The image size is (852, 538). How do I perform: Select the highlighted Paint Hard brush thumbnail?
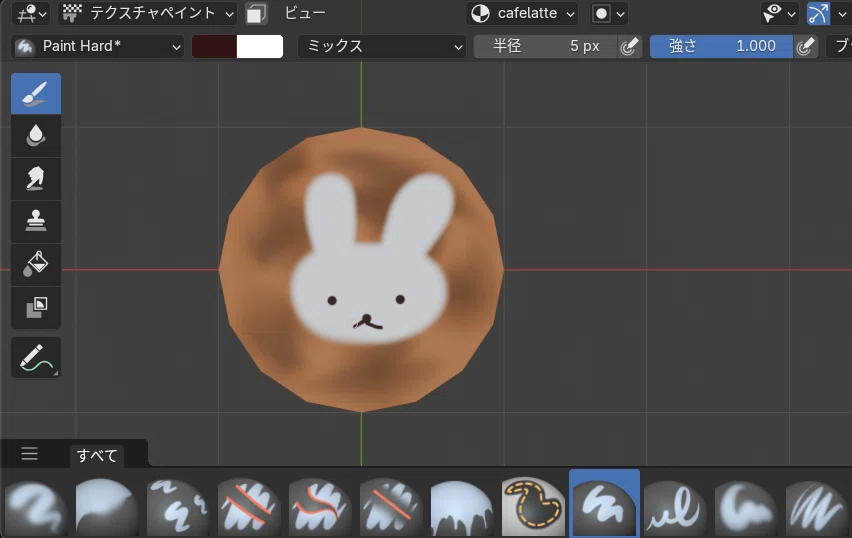tap(604, 504)
